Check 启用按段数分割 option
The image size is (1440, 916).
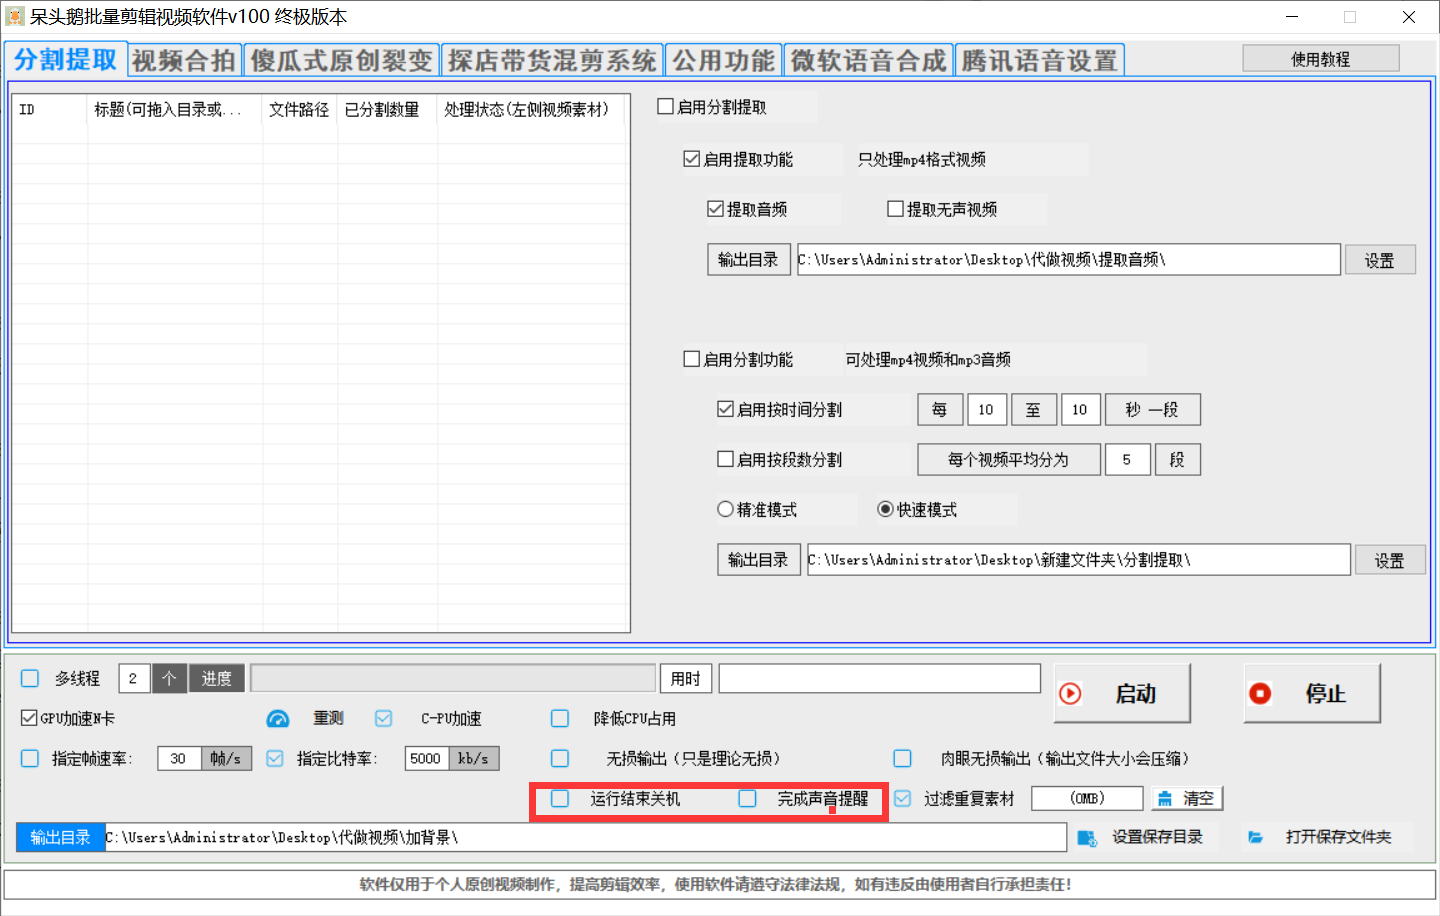pyautogui.click(x=725, y=459)
